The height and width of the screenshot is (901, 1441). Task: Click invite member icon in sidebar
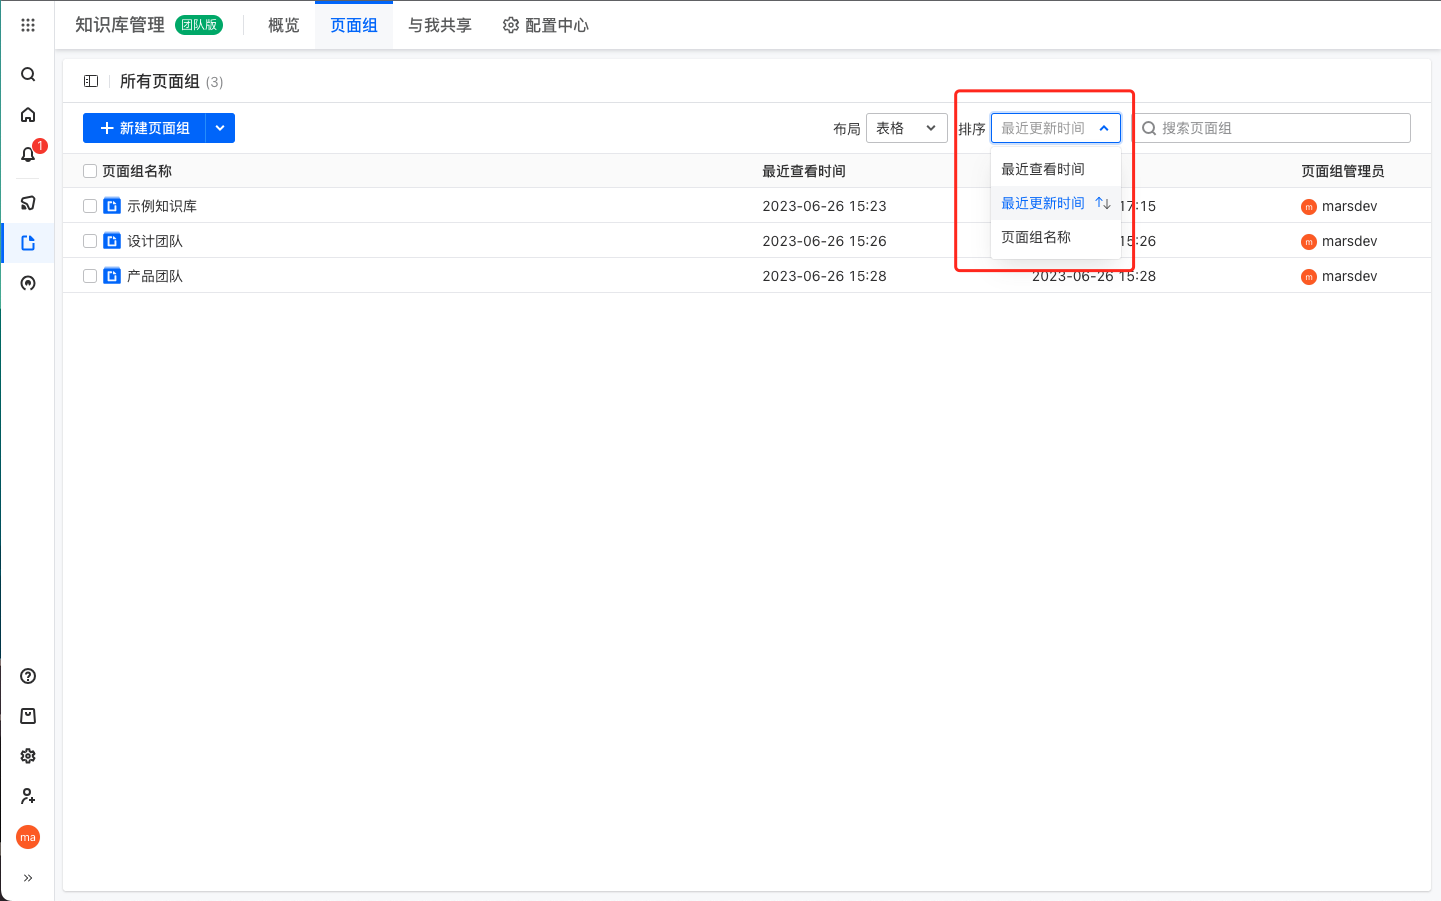click(x=28, y=796)
